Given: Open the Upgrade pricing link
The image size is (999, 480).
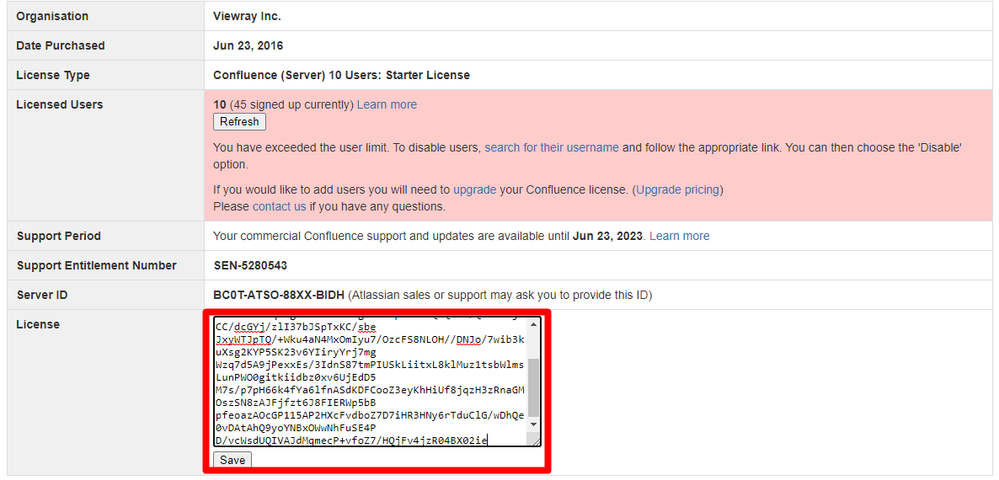Looking at the screenshot, I should pos(677,190).
